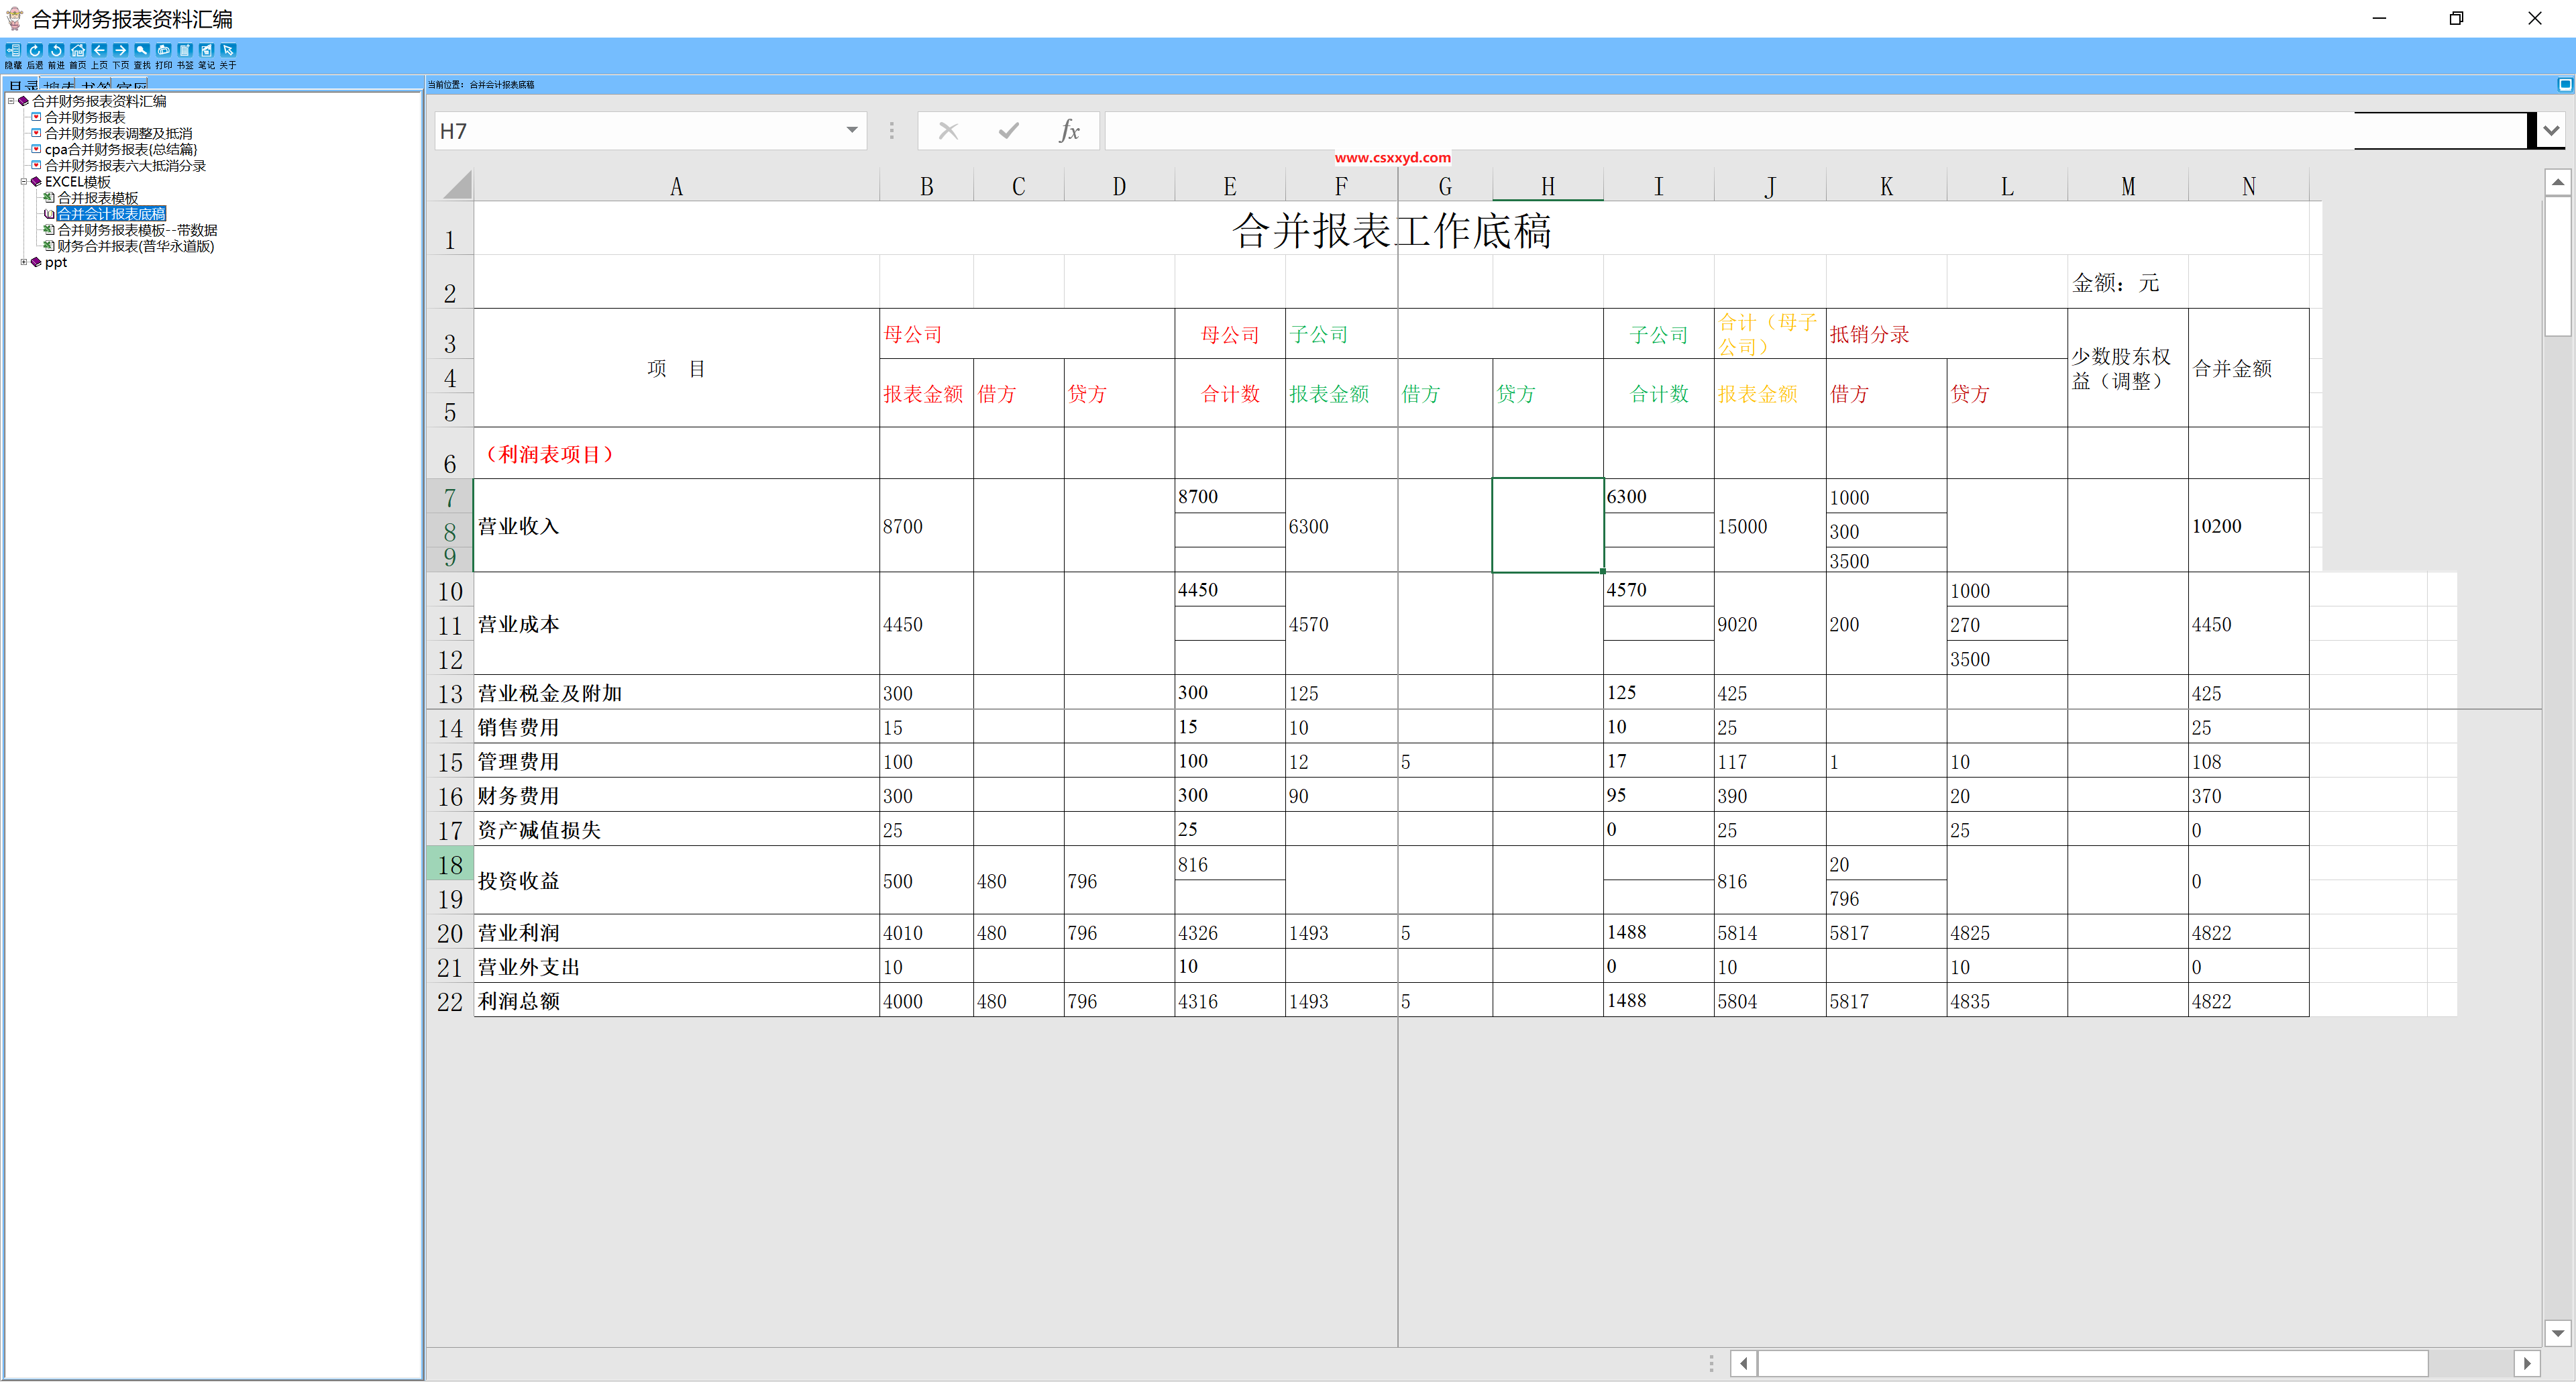
Task: Open notes with the 笔记 icon
Action: click(x=207, y=55)
